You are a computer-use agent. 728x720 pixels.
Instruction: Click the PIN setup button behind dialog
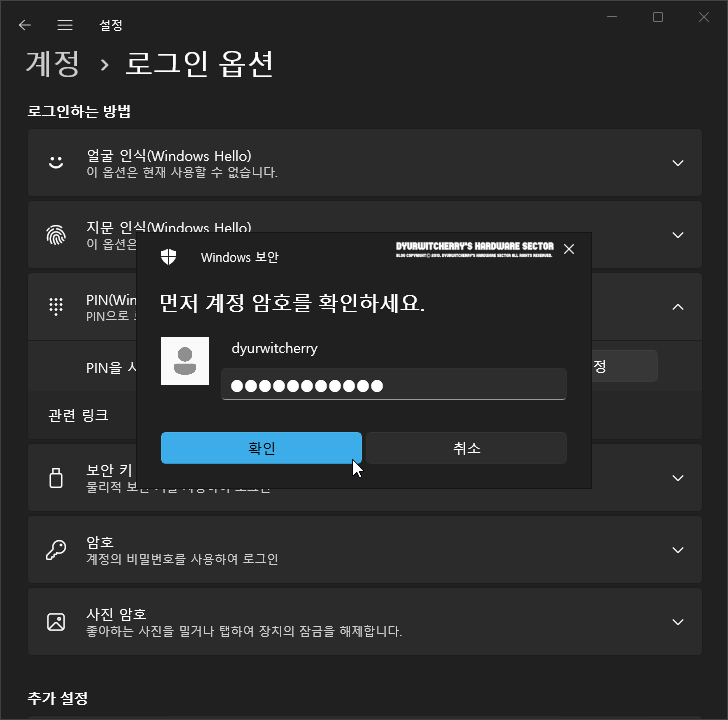coord(624,366)
